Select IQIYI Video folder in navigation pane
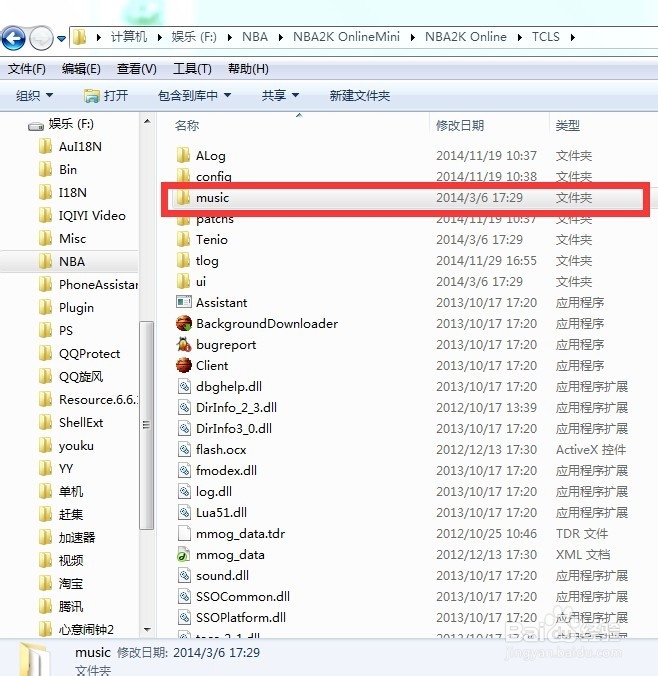This screenshot has width=658, height=676. (82, 215)
